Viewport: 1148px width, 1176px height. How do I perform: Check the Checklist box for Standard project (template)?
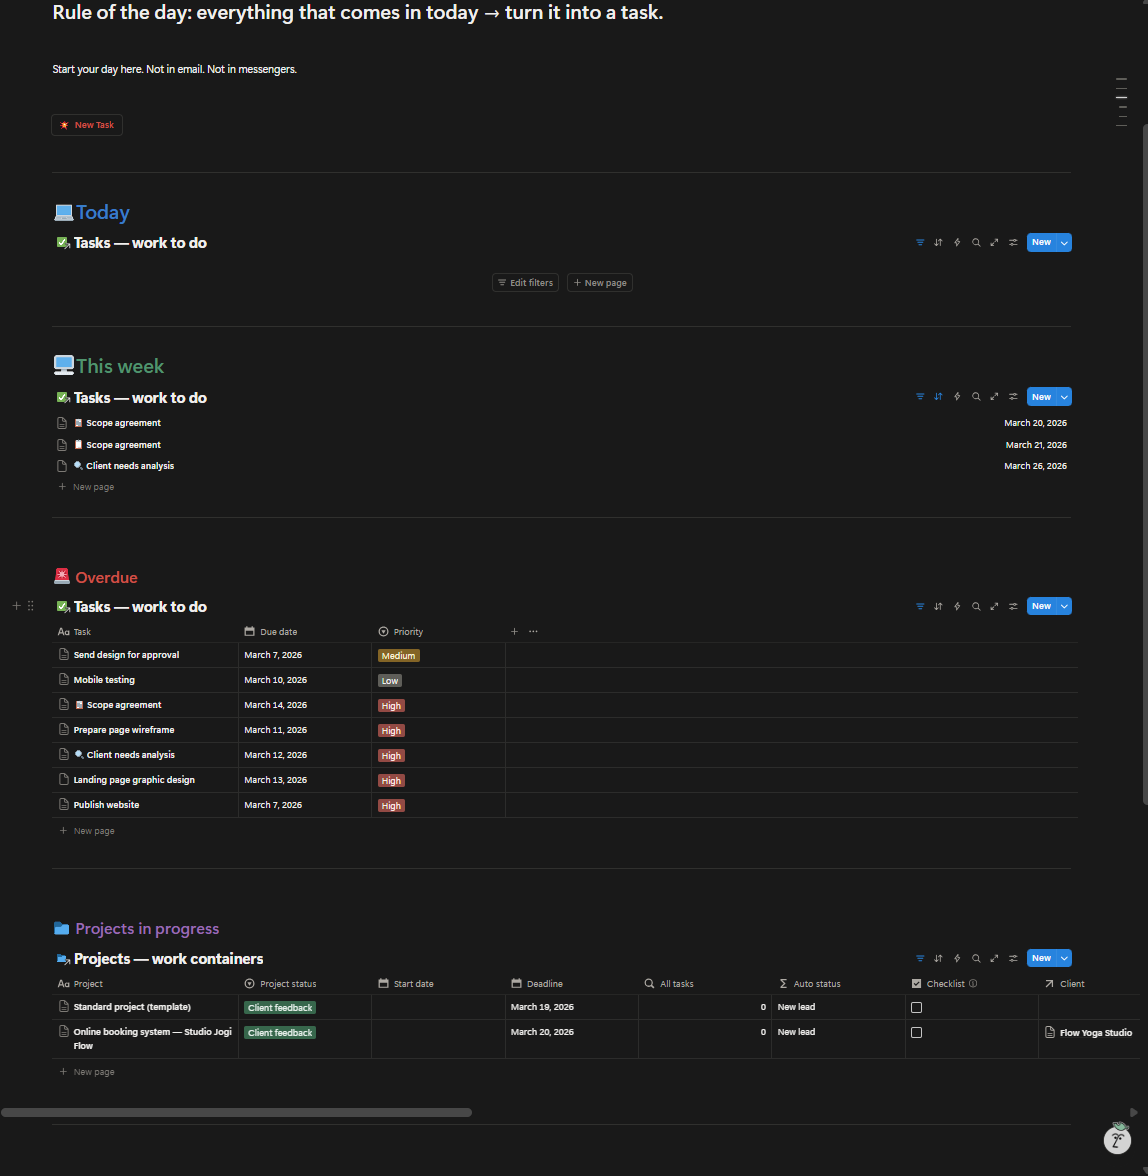point(917,1007)
